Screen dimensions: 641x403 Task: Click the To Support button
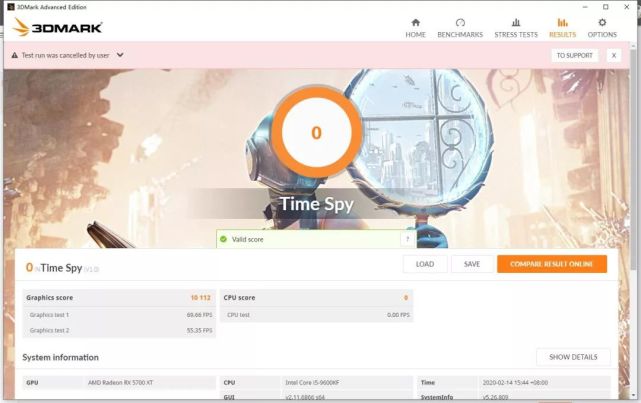[x=574, y=55]
